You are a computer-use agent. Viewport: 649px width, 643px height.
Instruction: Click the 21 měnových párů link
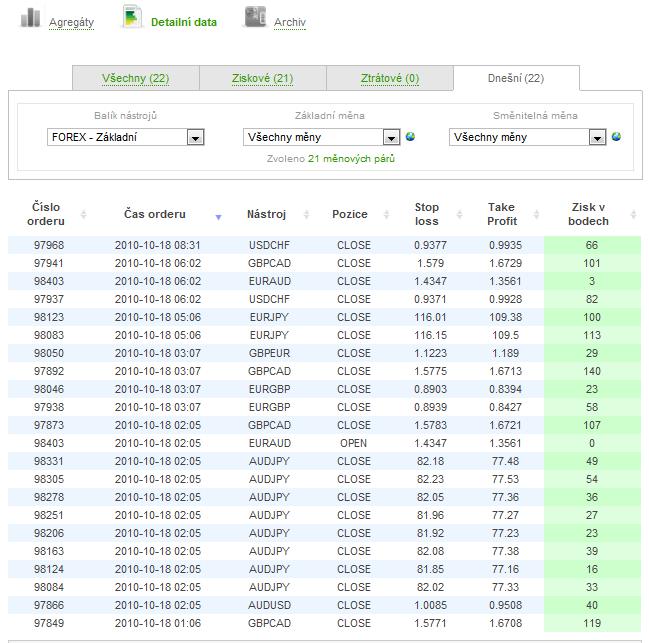coord(351,158)
